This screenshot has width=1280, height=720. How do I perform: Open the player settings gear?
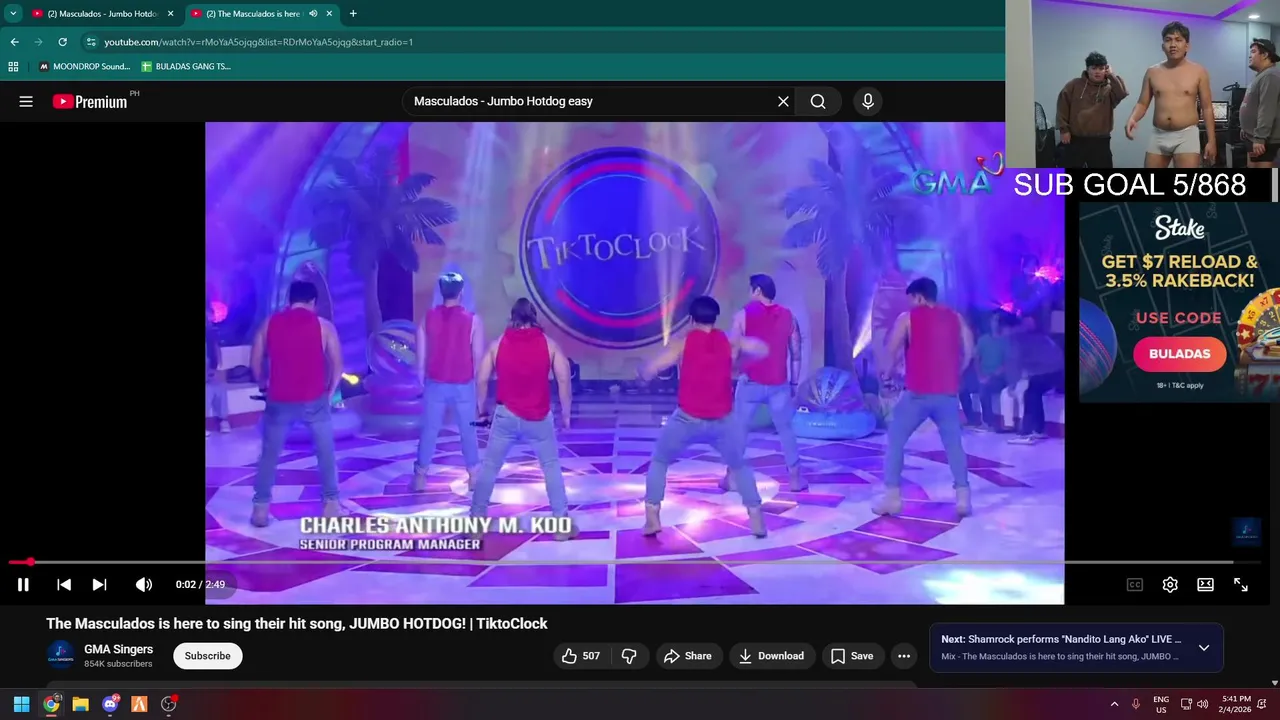[x=1170, y=585]
